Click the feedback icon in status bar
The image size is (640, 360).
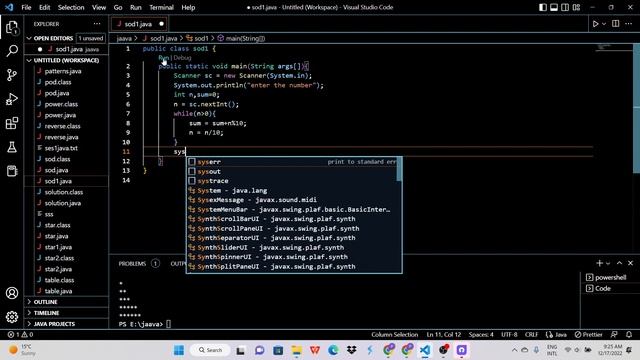614,334
